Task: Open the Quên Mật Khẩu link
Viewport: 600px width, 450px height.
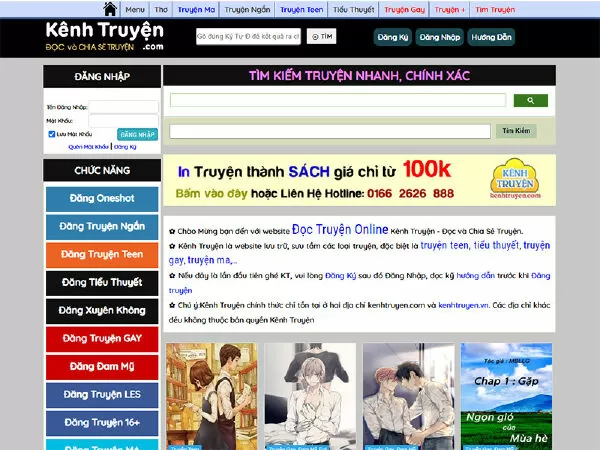Action: pyautogui.click(x=88, y=147)
